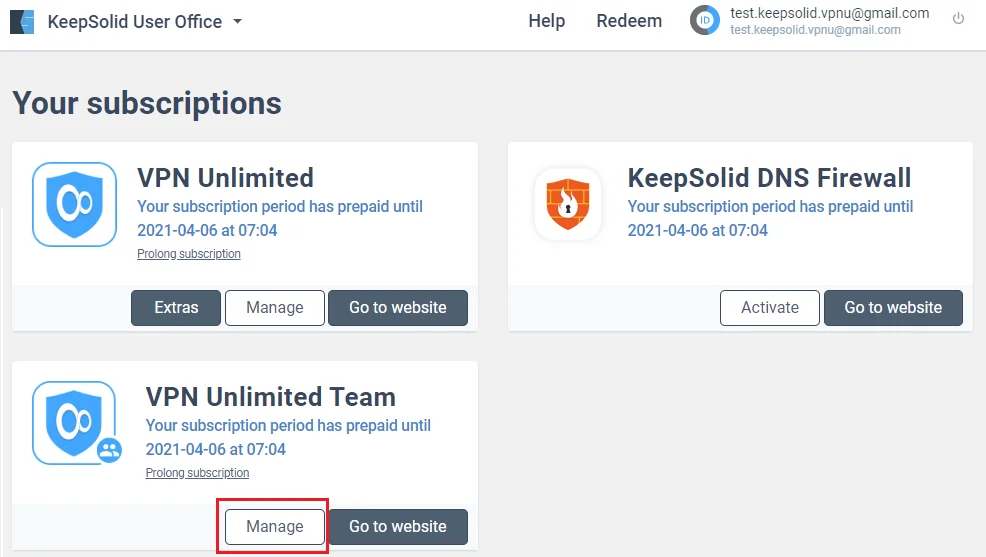This screenshot has height=557, width=986.
Task: Click Manage under VPN Unlimited
Action: click(x=275, y=307)
